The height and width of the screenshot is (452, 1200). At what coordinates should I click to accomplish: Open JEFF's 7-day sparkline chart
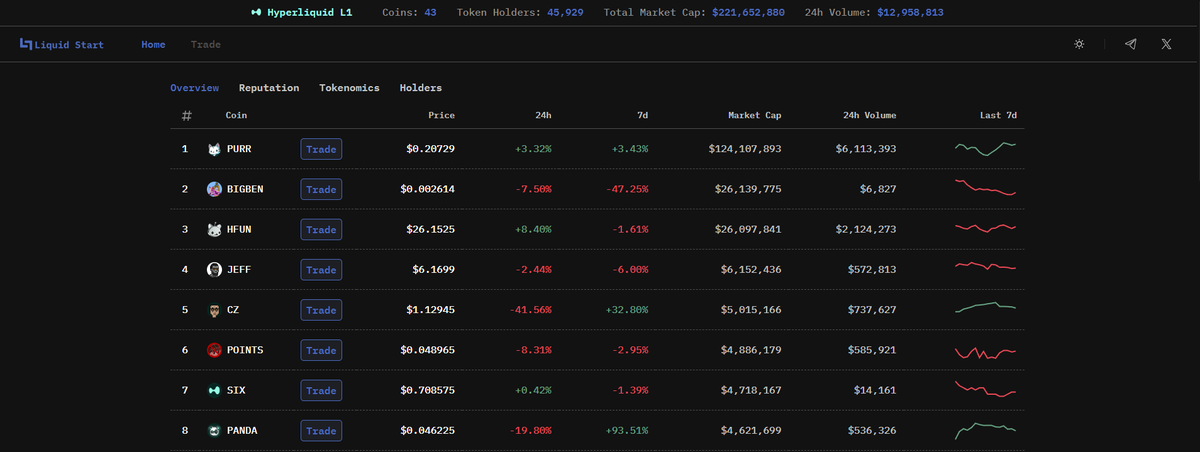click(x=986, y=266)
